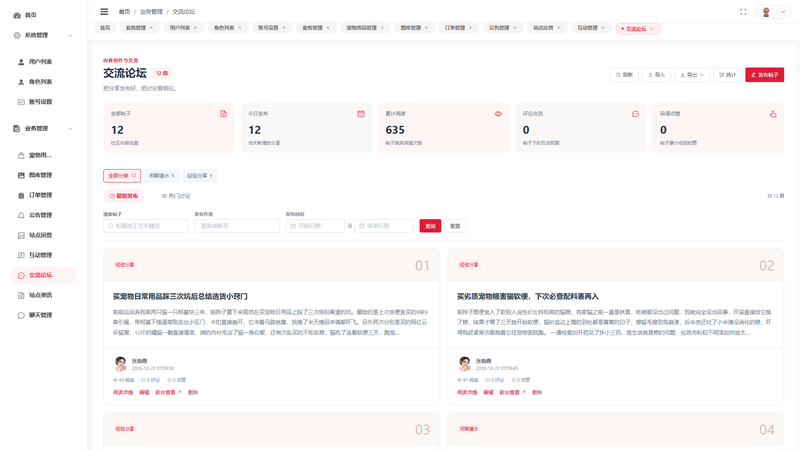Click the red 发布帖子 button

pyautogui.click(x=764, y=75)
